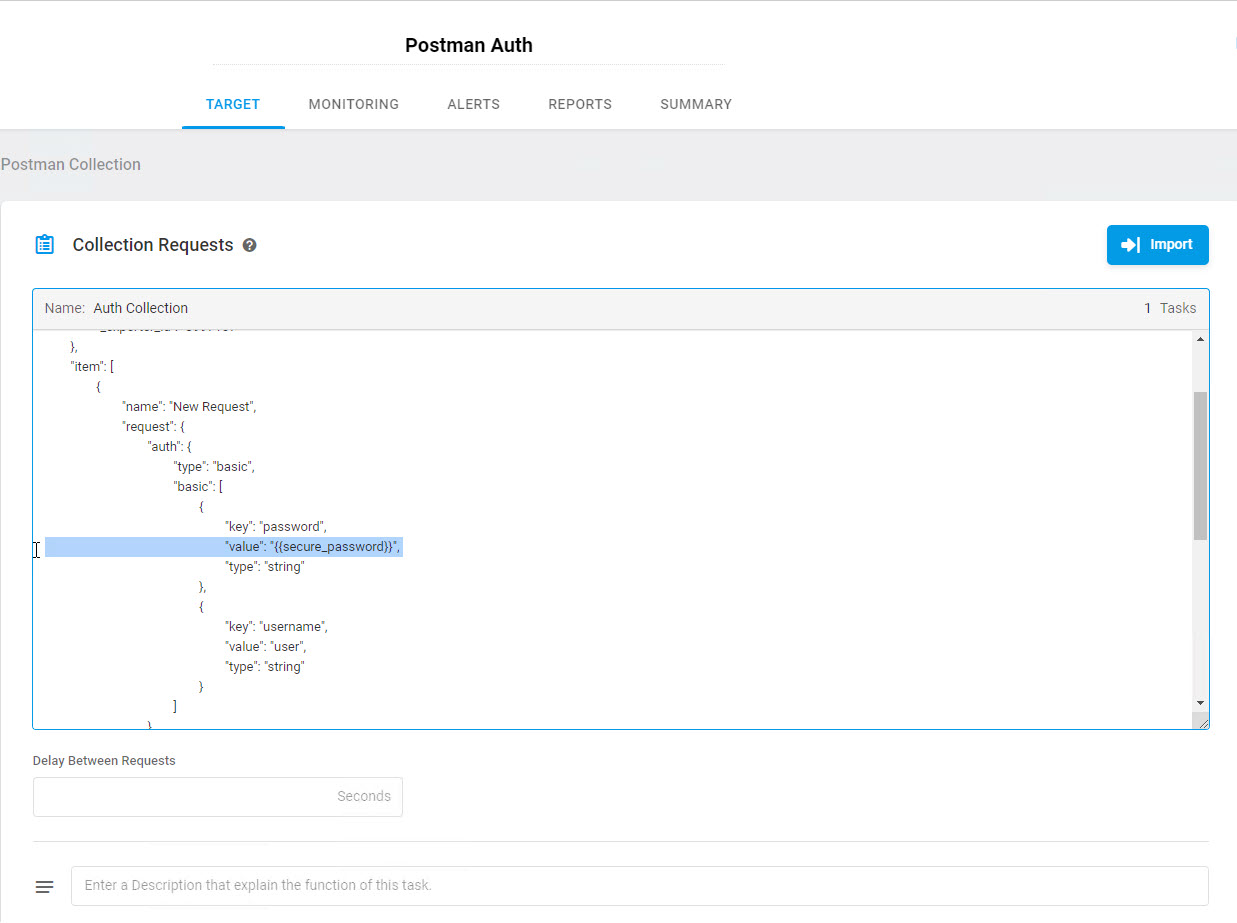This screenshot has height=923, width=1237.
Task: Click the Import button
Action: coord(1157,244)
